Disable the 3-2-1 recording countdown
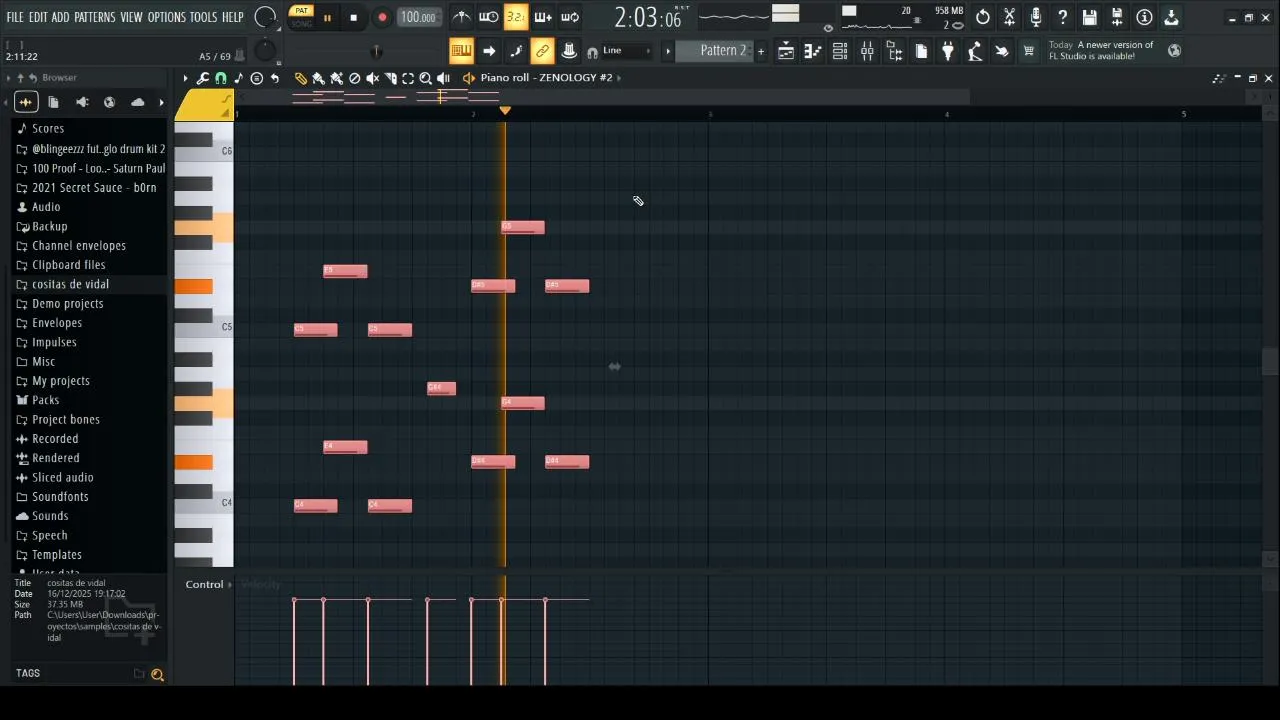The width and height of the screenshot is (1280, 720). coord(515,17)
